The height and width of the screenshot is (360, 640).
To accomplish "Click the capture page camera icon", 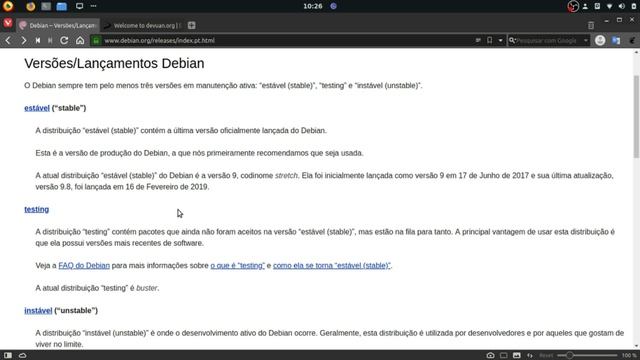I will [x=490, y=355].
